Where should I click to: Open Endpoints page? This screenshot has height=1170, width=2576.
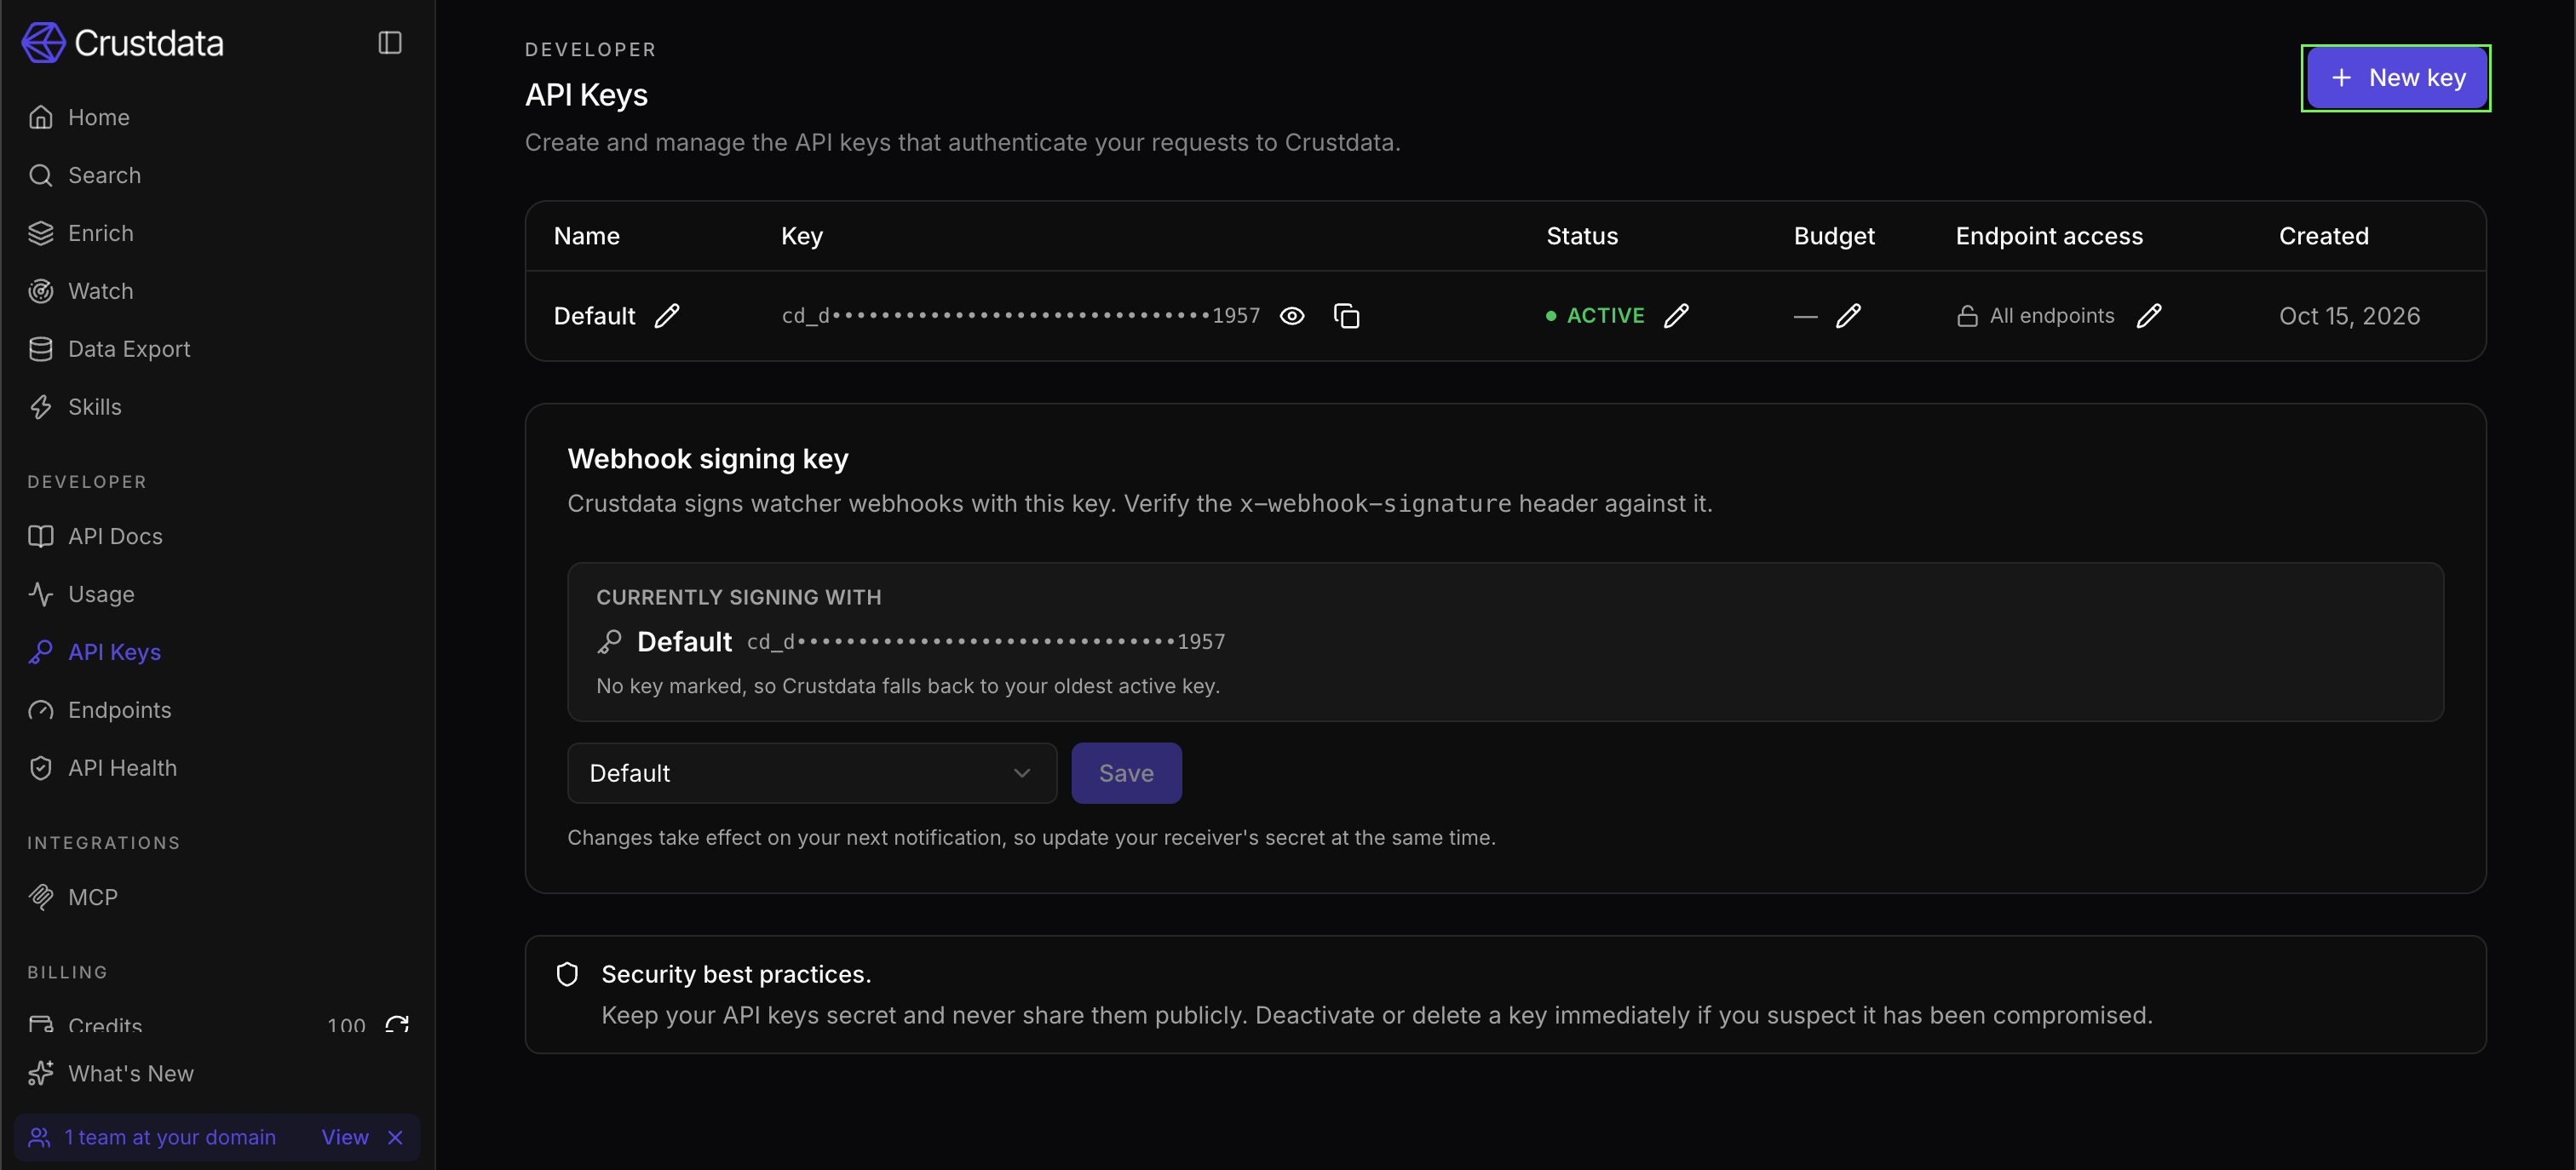pos(119,710)
